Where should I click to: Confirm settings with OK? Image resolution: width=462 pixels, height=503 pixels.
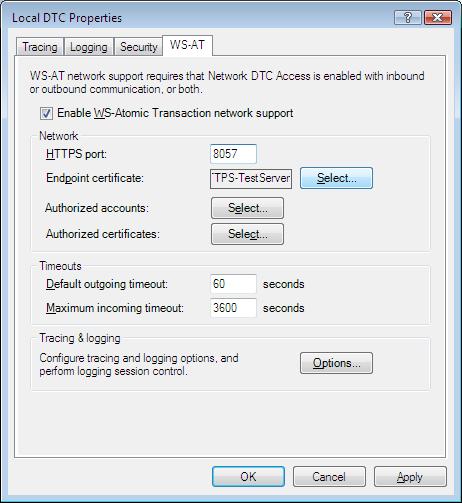pyautogui.click(x=248, y=476)
